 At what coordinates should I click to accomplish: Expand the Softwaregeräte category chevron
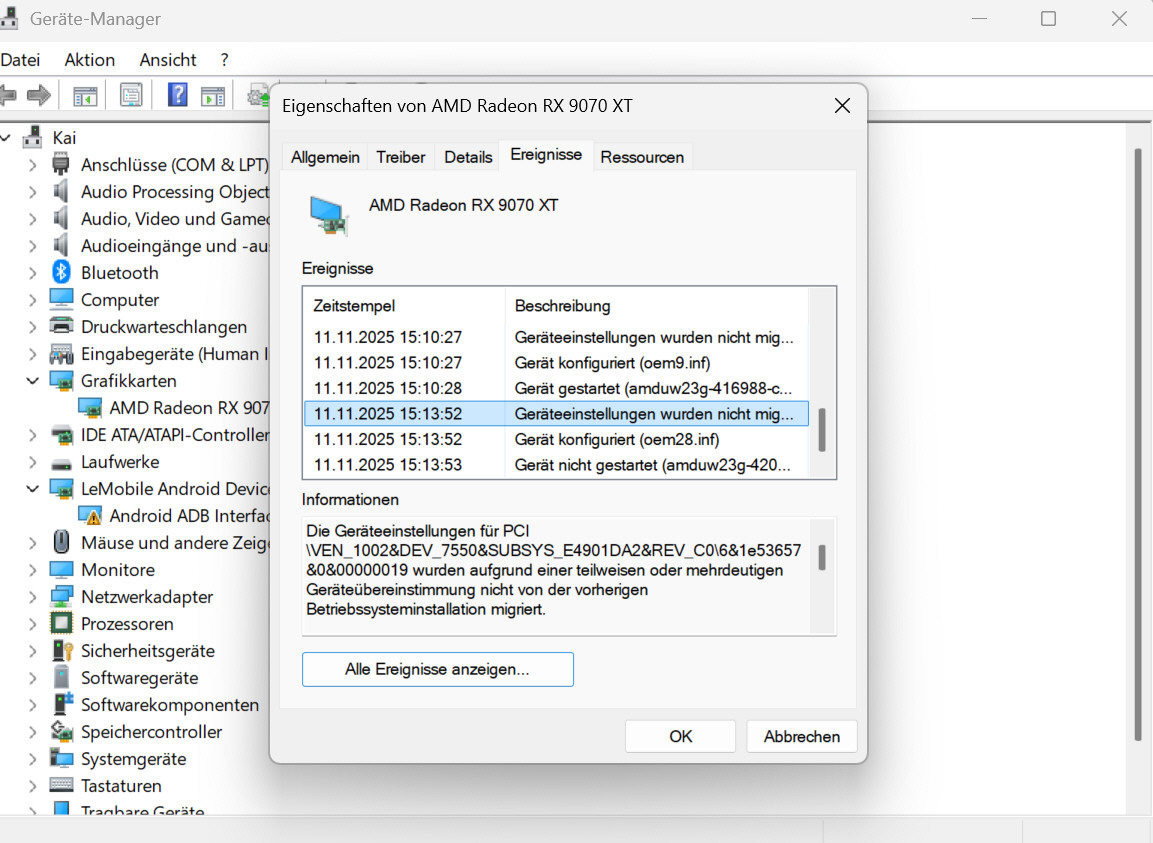pyautogui.click(x=32, y=678)
